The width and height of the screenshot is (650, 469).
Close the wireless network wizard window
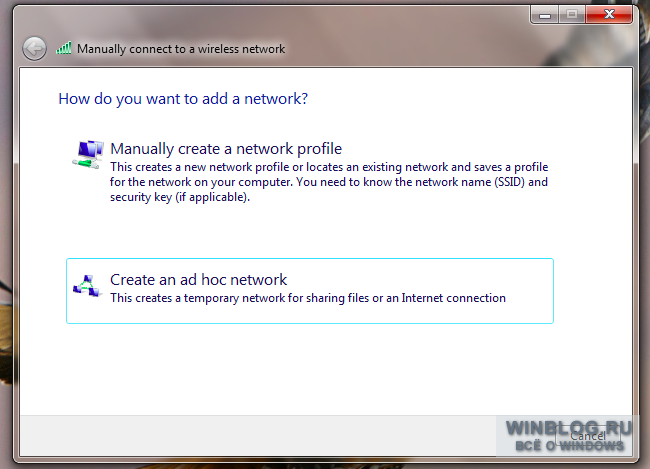609,15
